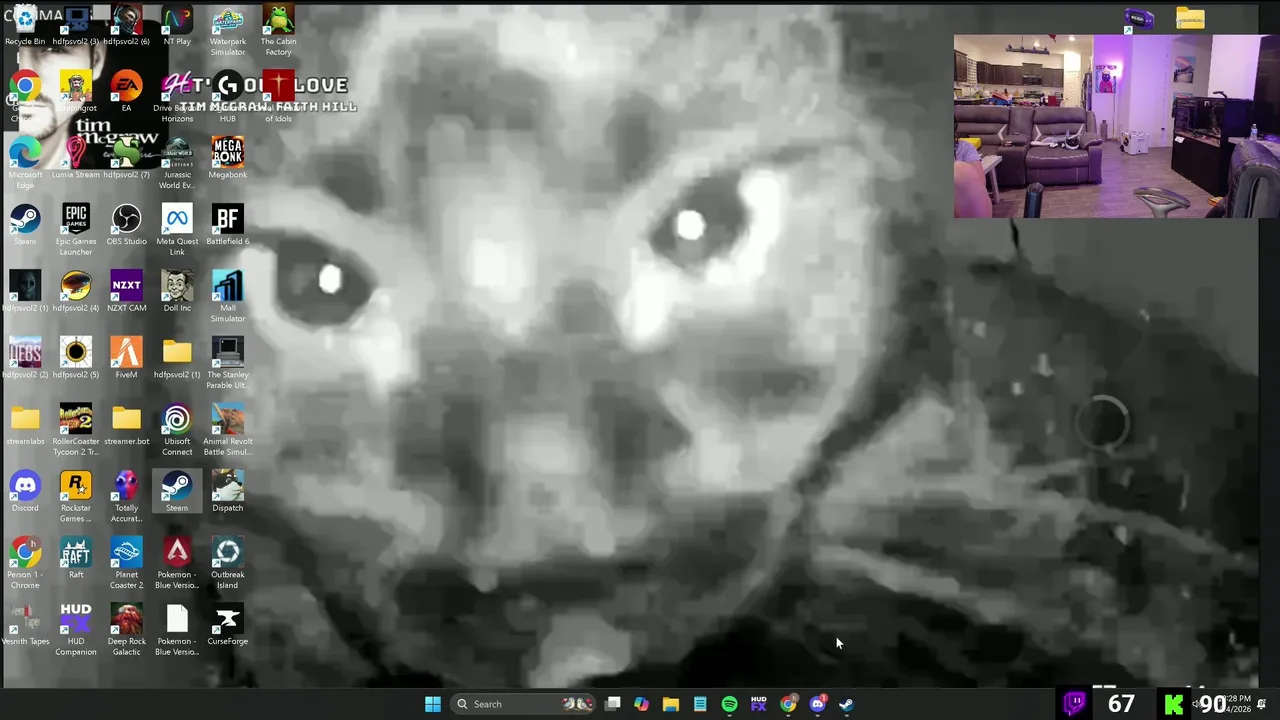Open the Person 1 - Chrome shortcut
This screenshot has width=1280, height=720.
[25, 564]
